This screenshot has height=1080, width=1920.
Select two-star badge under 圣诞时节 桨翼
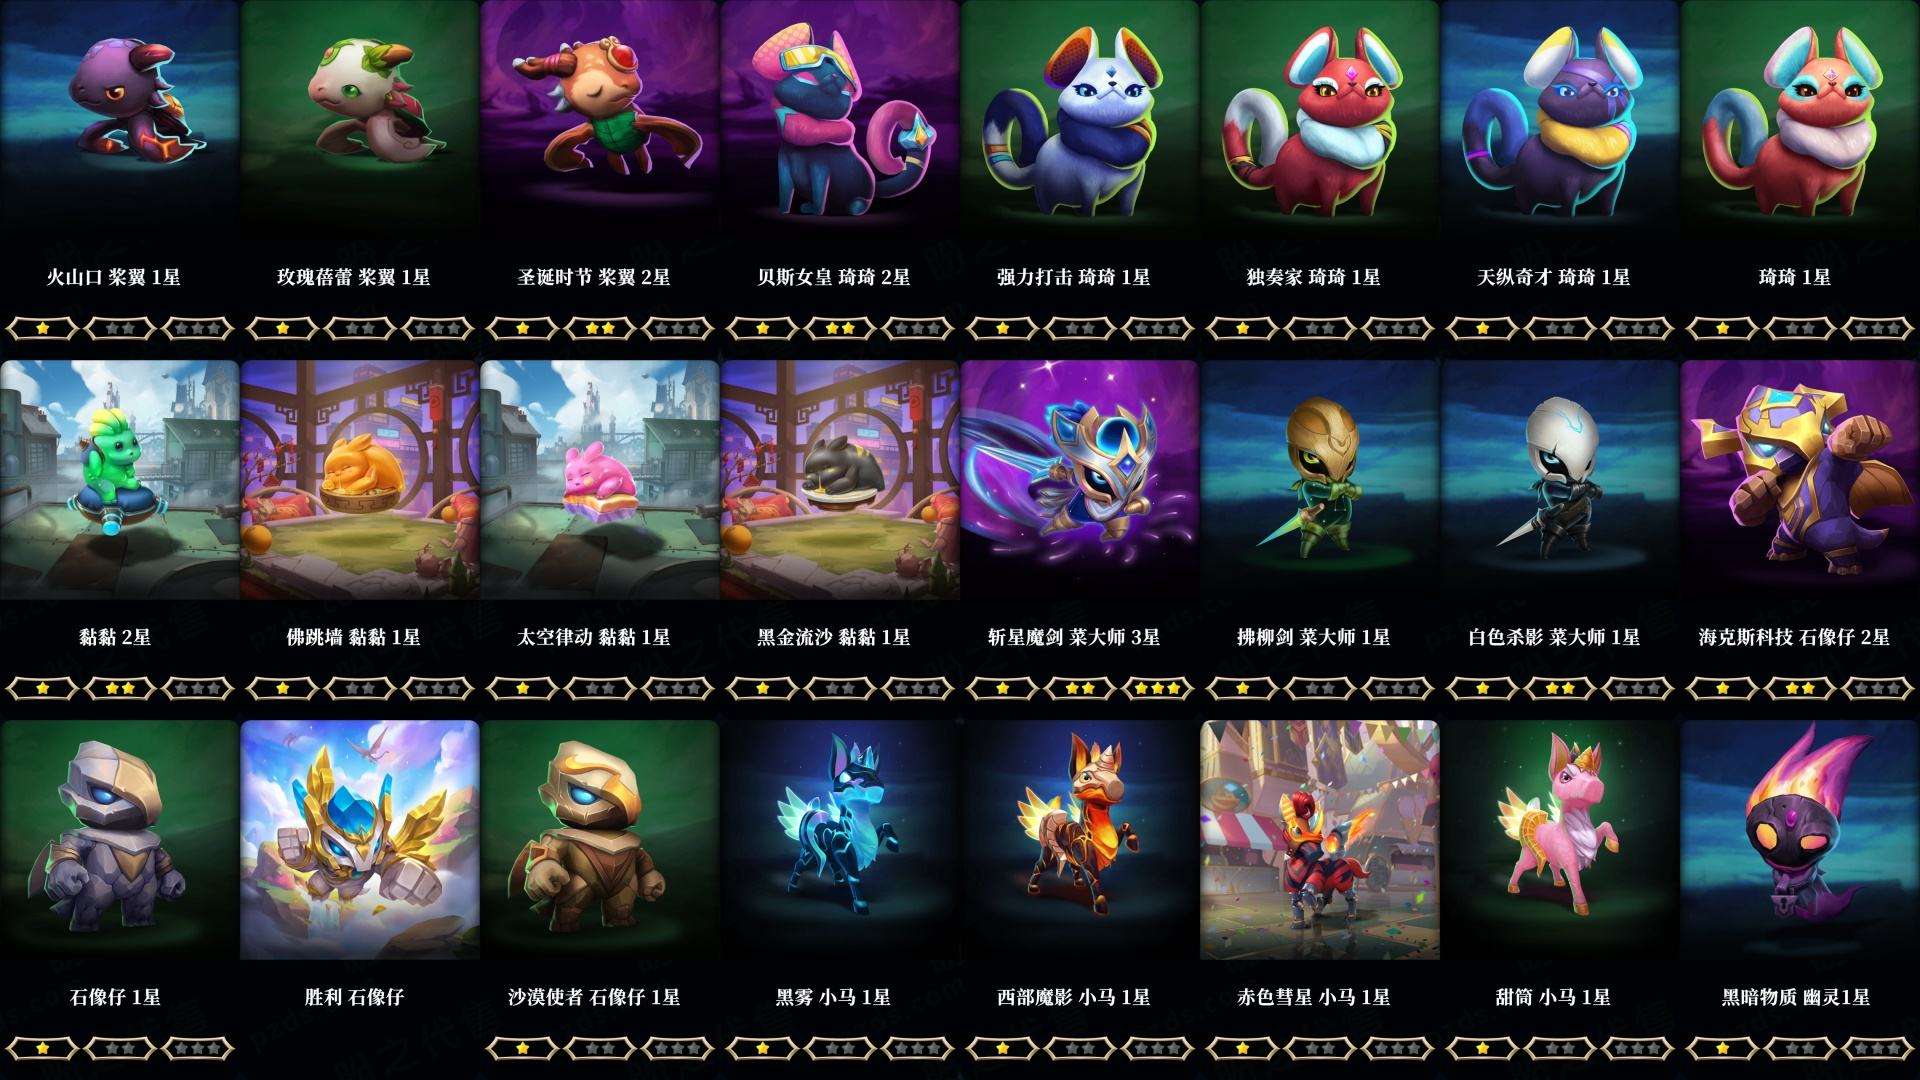click(600, 328)
